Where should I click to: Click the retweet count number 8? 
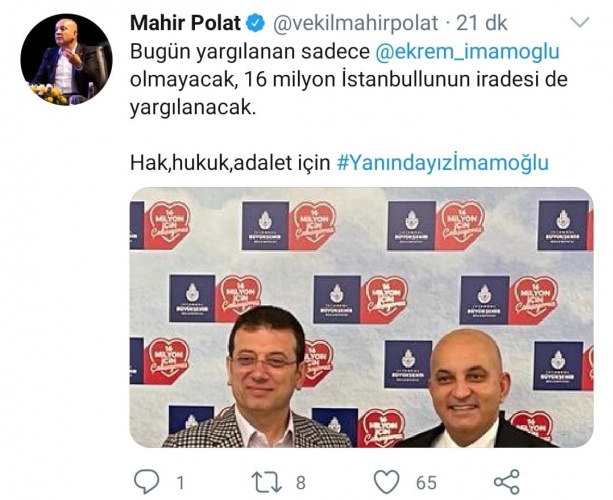tap(300, 483)
